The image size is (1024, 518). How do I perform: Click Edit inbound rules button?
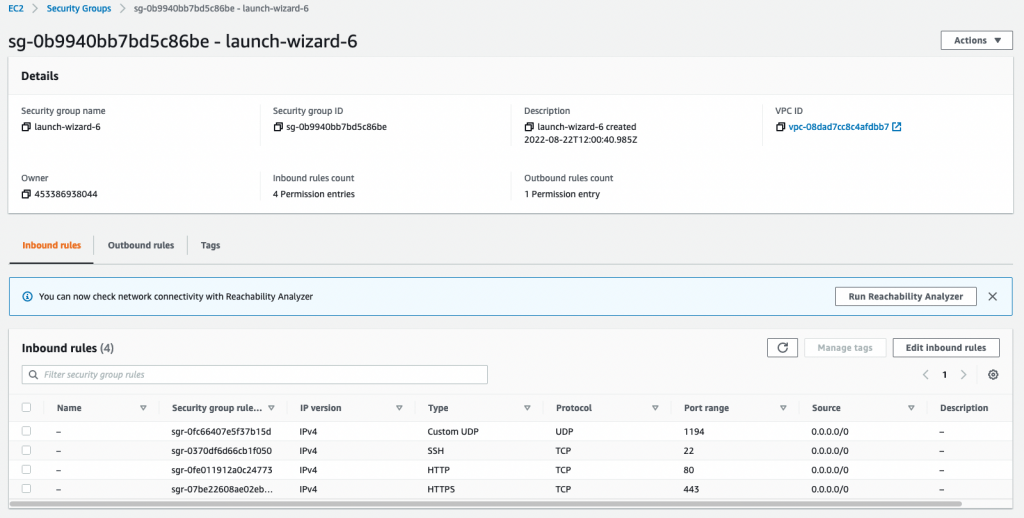click(946, 348)
